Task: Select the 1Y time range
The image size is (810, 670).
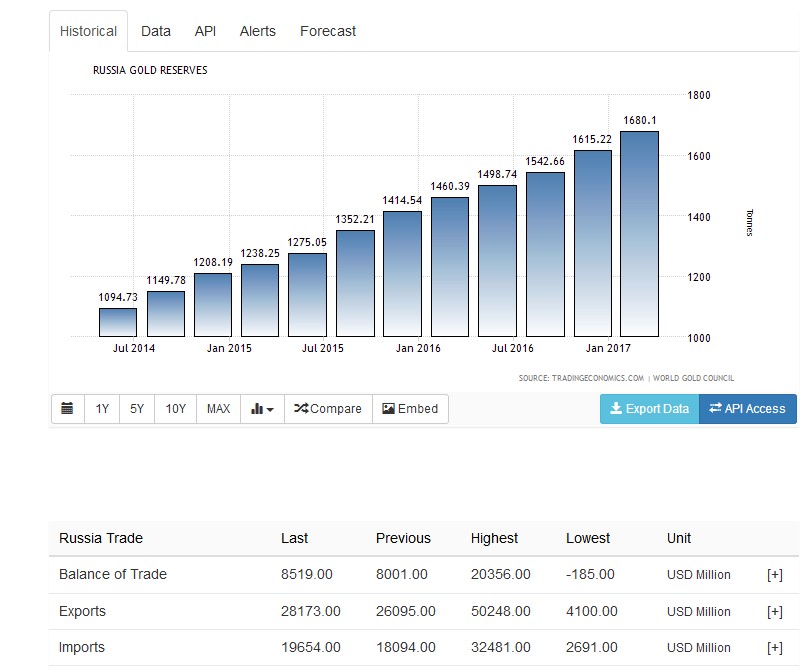Action: tap(102, 409)
